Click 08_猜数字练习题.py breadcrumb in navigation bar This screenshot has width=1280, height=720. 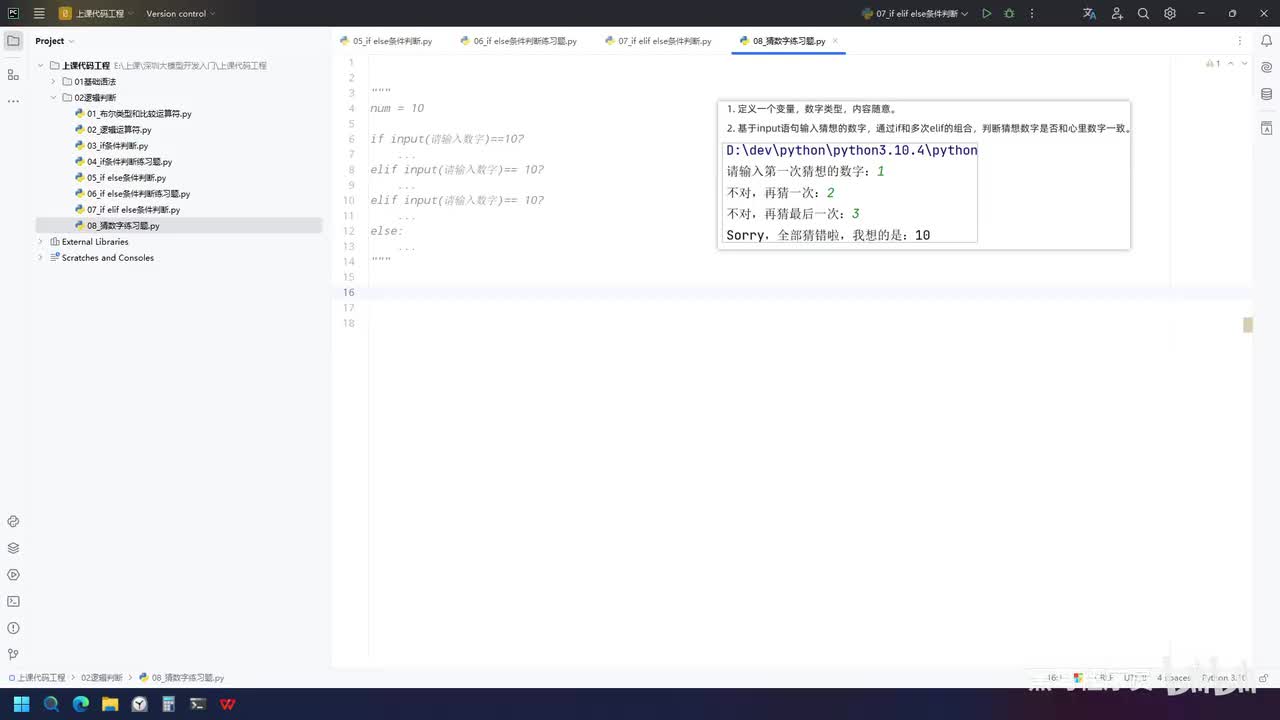pyautogui.click(x=182, y=678)
